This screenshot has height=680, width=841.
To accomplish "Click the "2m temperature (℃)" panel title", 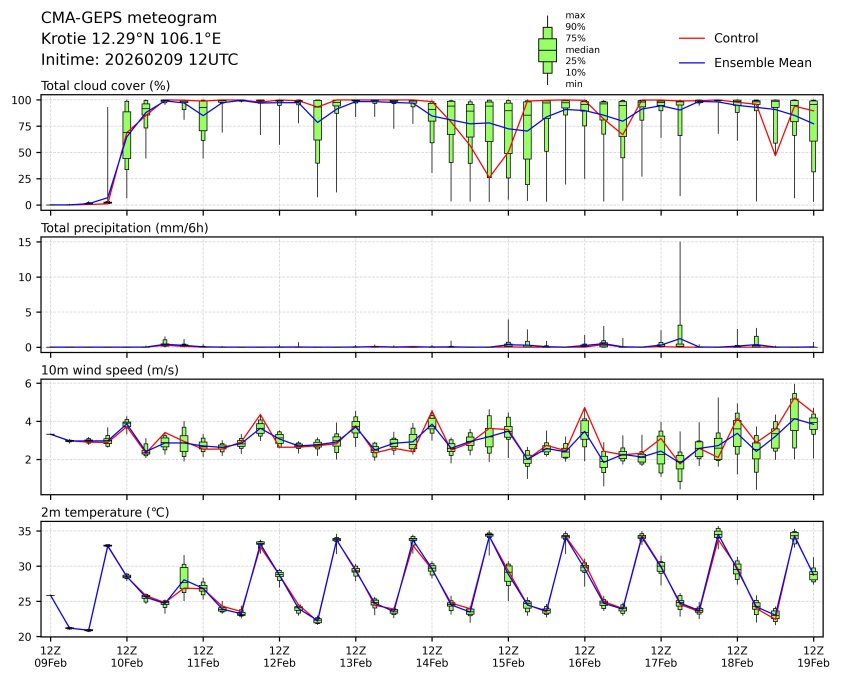I will pyautogui.click(x=105, y=512).
